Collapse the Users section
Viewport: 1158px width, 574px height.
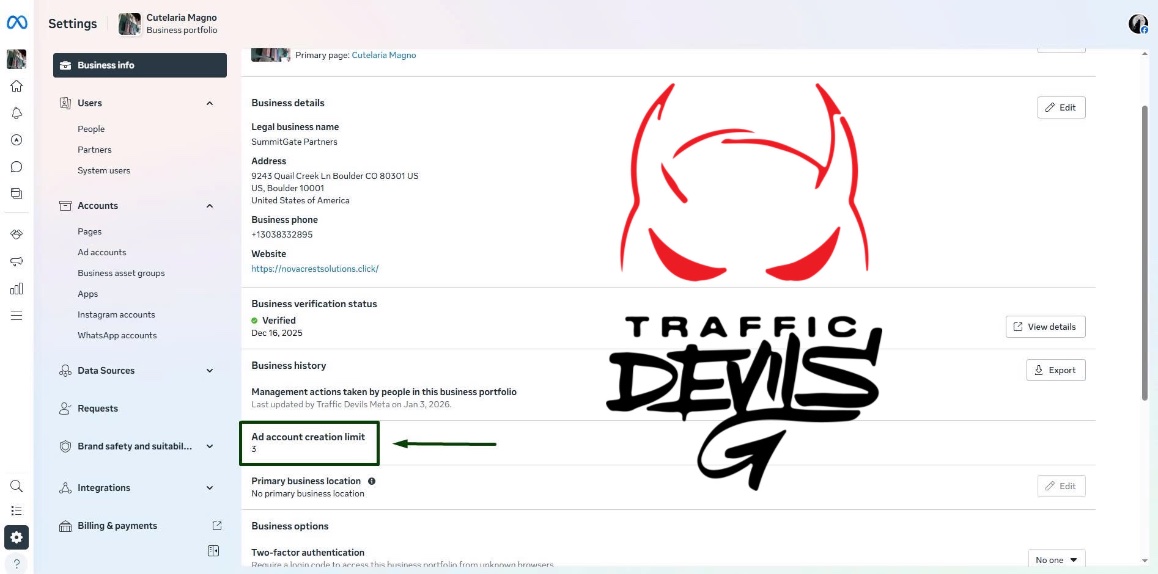210,103
